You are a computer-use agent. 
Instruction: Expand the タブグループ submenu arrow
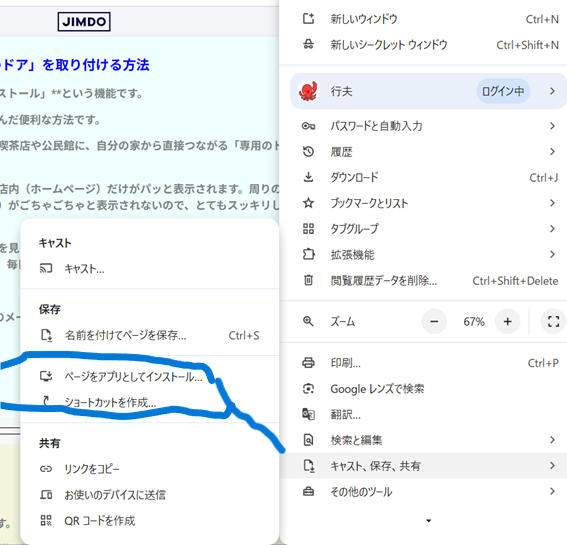pos(552,229)
